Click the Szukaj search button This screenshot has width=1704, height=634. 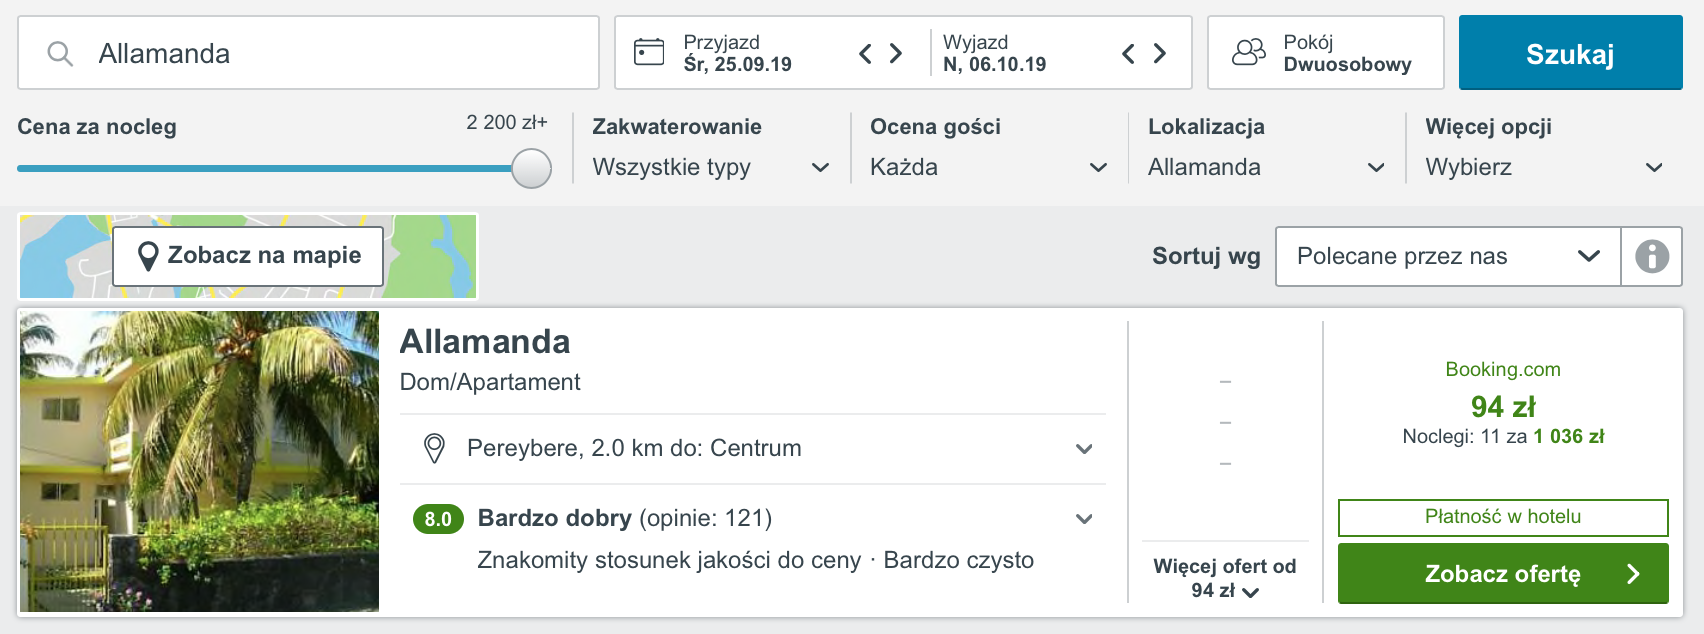[1570, 53]
